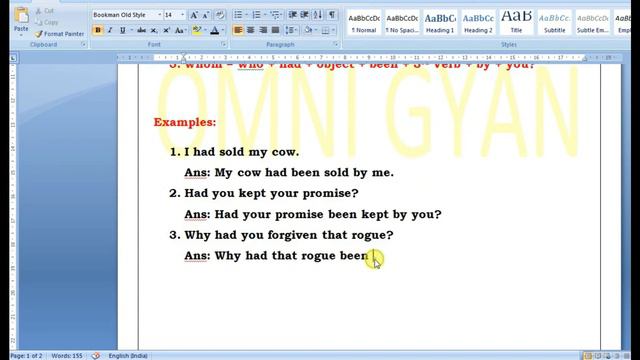Sort text with the A-Z icon
The image size is (640, 360).
[318, 15]
